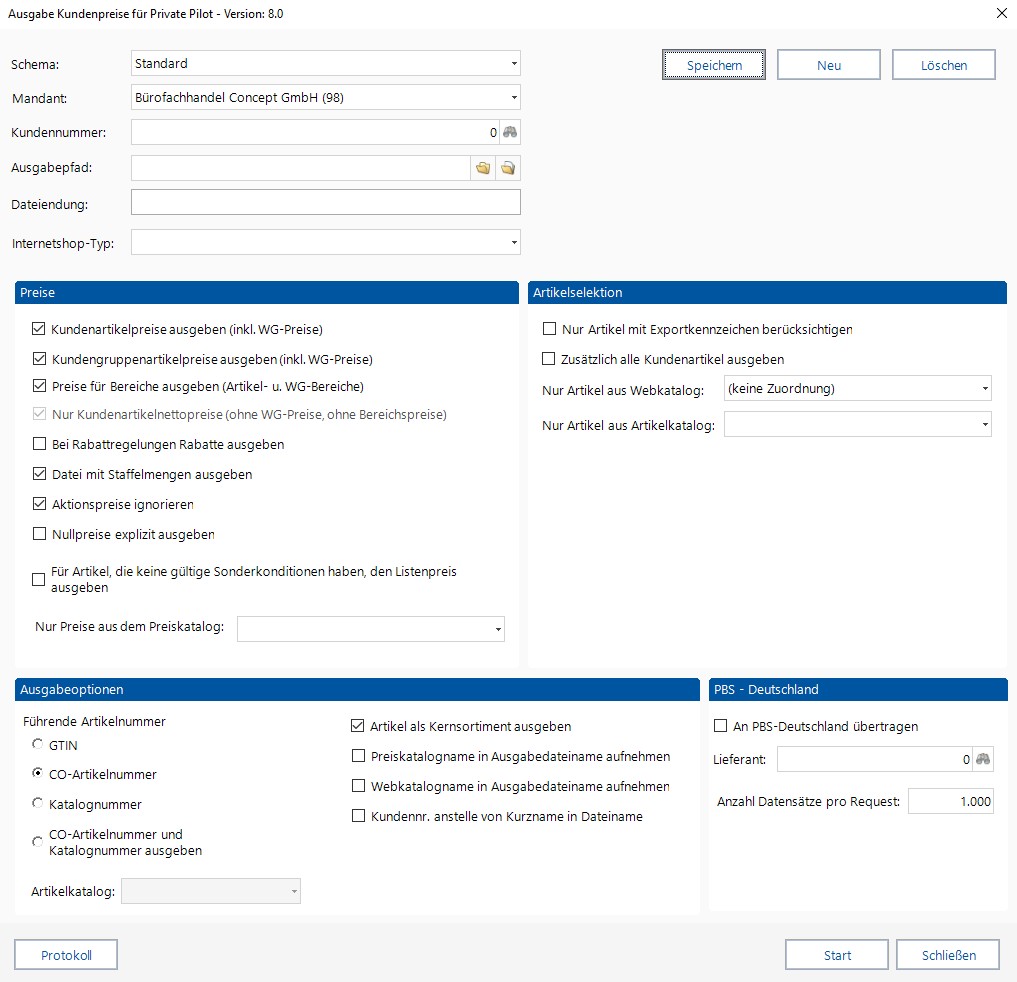The width and height of the screenshot is (1017, 982).
Task: Enable Nur Artikel mit Exportkennzeichen berücksichtigen
Action: 549,329
